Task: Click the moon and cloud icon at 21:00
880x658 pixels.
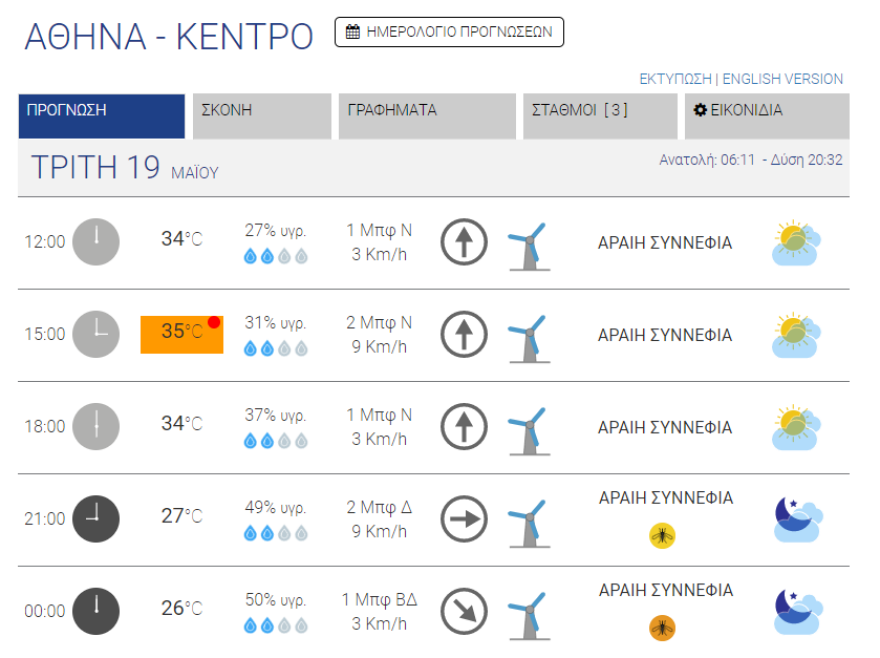Action: click(x=798, y=519)
